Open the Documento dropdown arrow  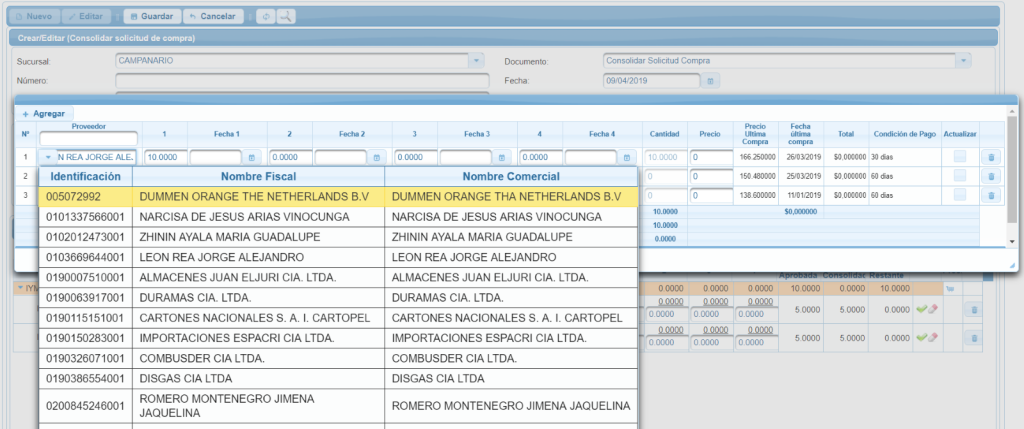click(x=963, y=61)
